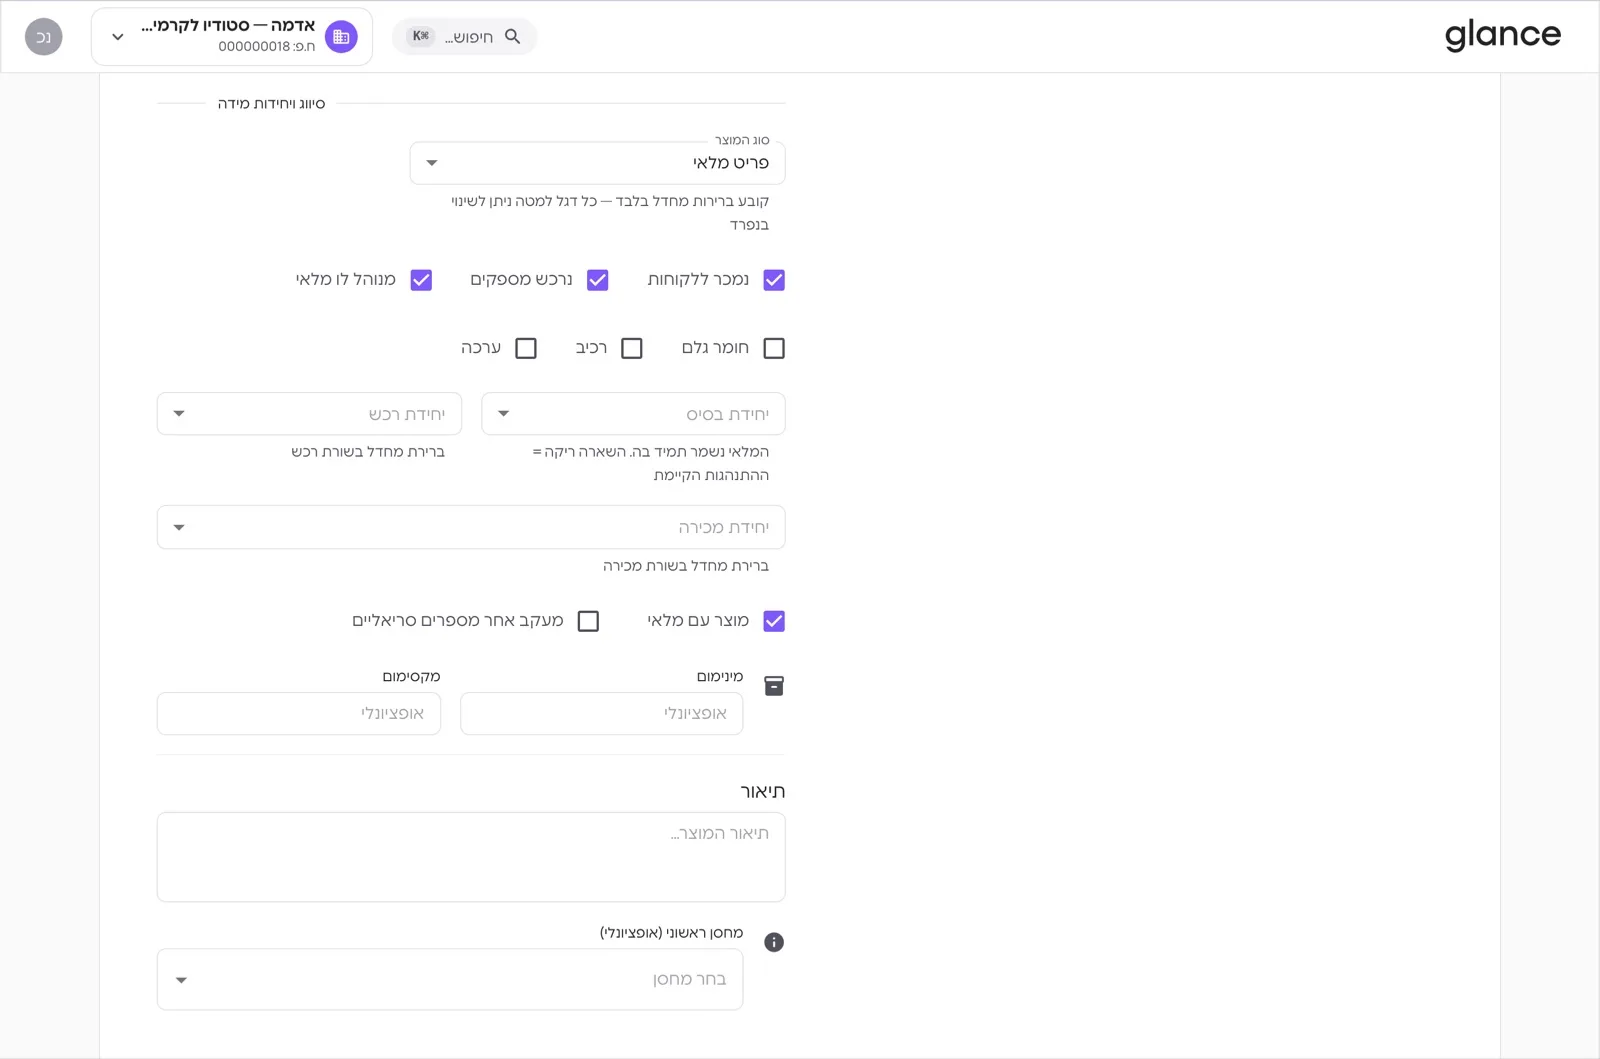Open the יחידת רכש dropdown

[309, 414]
